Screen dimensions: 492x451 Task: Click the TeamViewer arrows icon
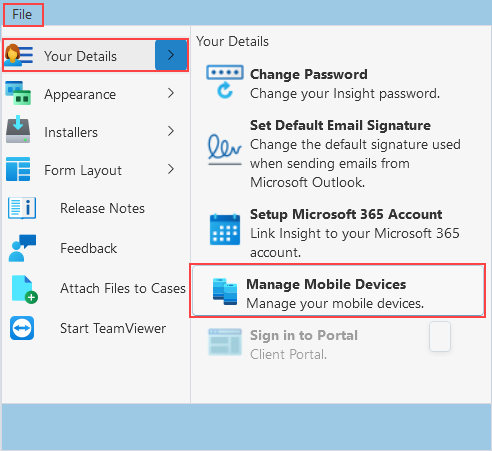pyautogui.click(x=22, y=328)
